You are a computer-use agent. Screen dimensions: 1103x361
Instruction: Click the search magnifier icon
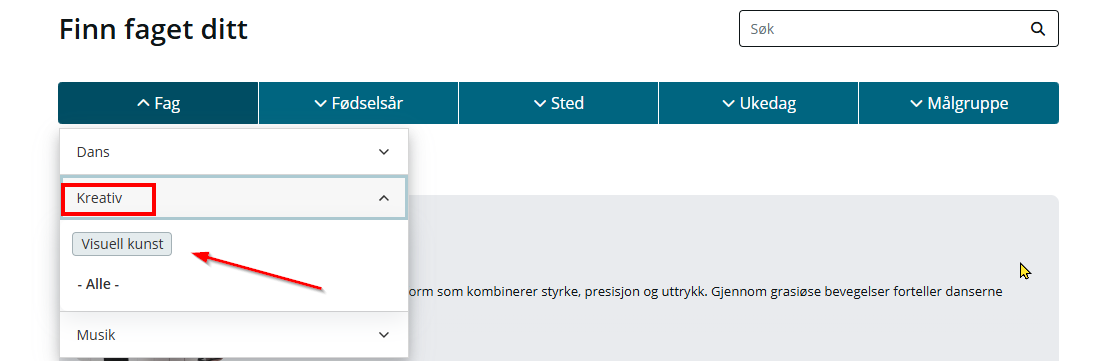click(x=1038, y=29)
